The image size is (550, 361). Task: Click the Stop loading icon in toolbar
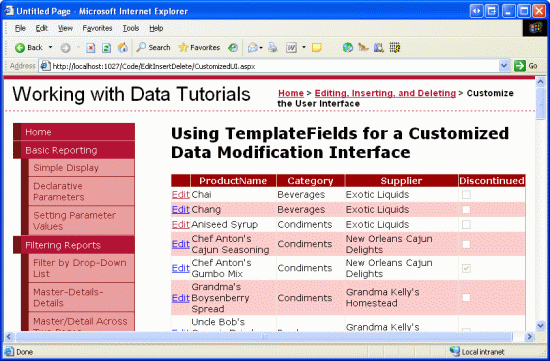(91, 48)
